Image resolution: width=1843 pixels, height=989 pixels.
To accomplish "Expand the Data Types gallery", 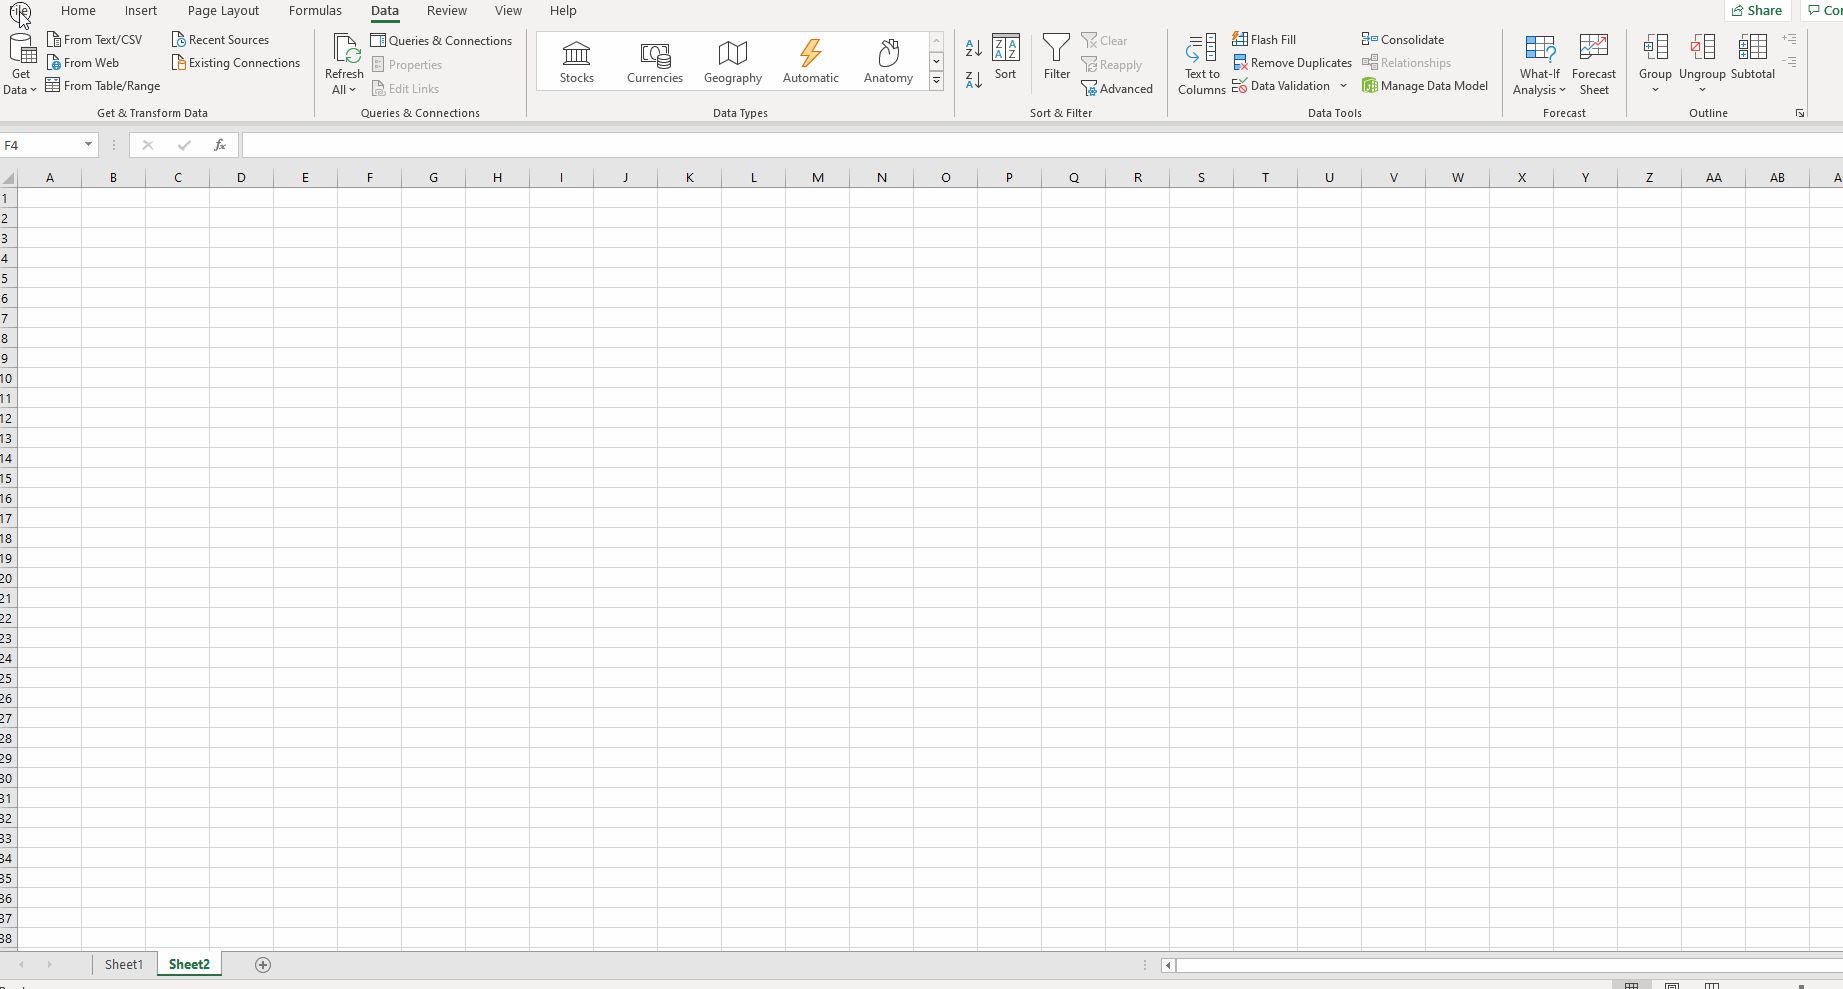I will pos(937,81).
